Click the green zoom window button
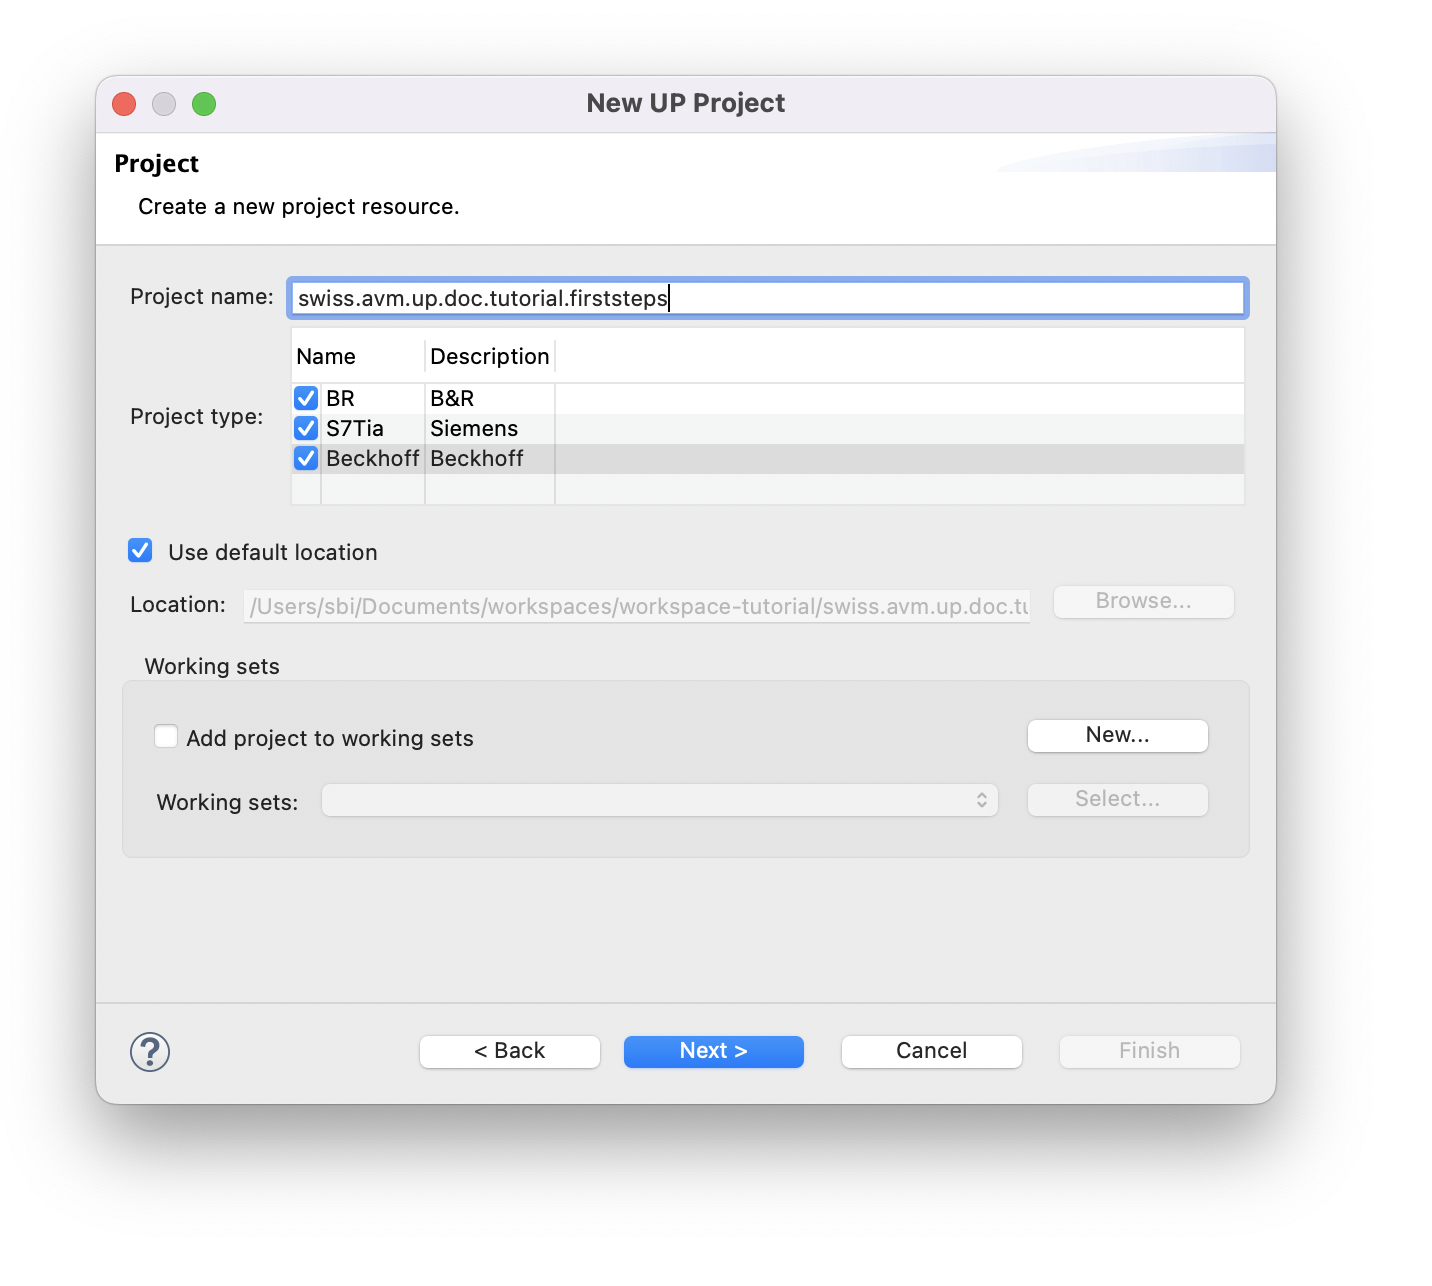The width and height of the screenshot is (1432, 1286). pyautogui.click(x=204, y=104)
